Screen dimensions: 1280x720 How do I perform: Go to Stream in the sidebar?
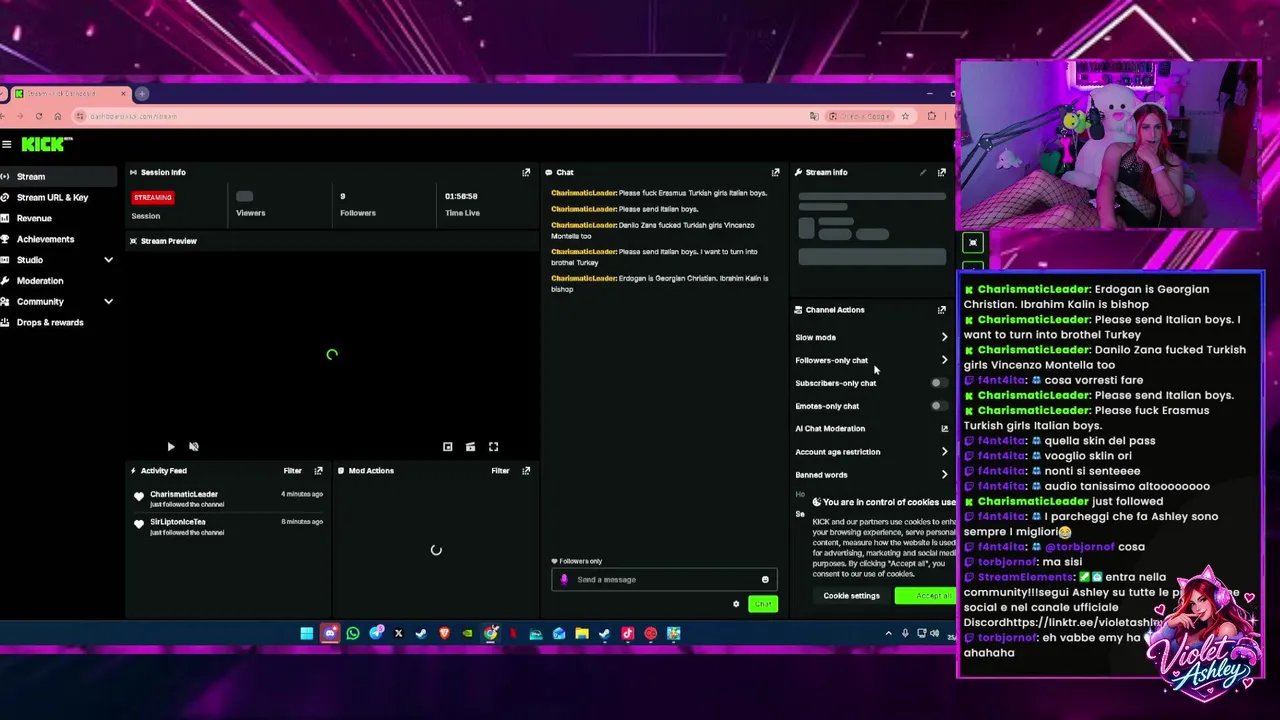58,177
